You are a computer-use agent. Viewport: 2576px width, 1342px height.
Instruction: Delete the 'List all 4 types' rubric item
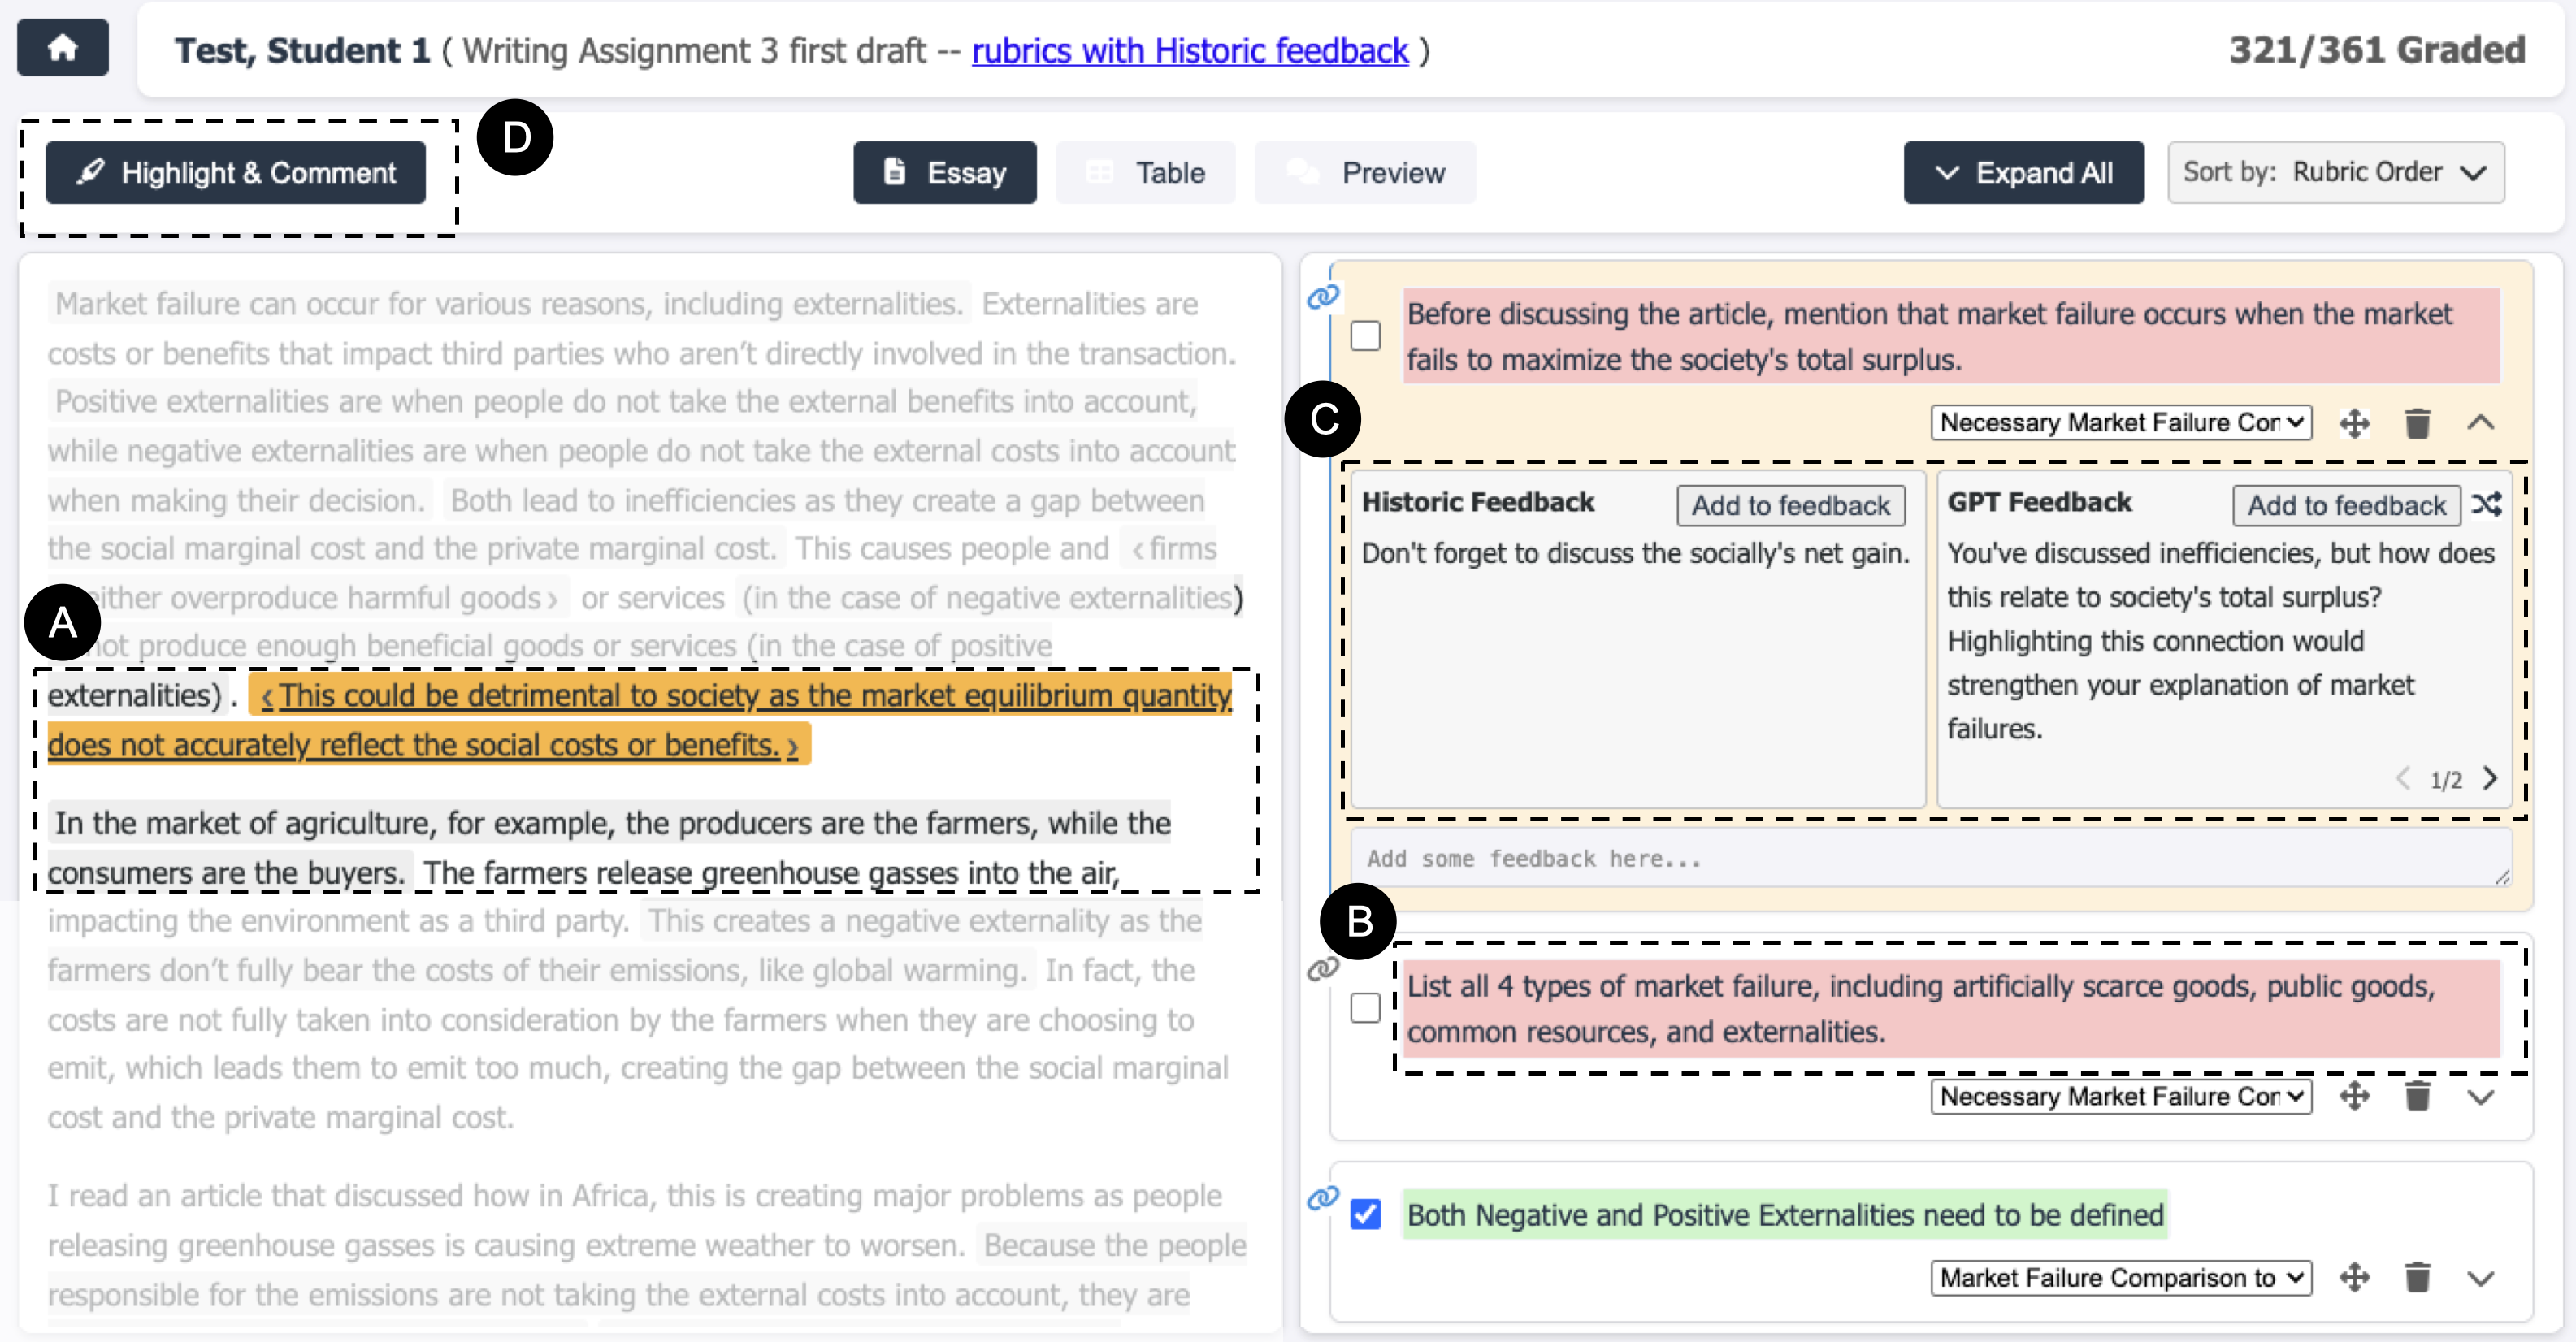pyautogui.click(x=2417, y=1097)
